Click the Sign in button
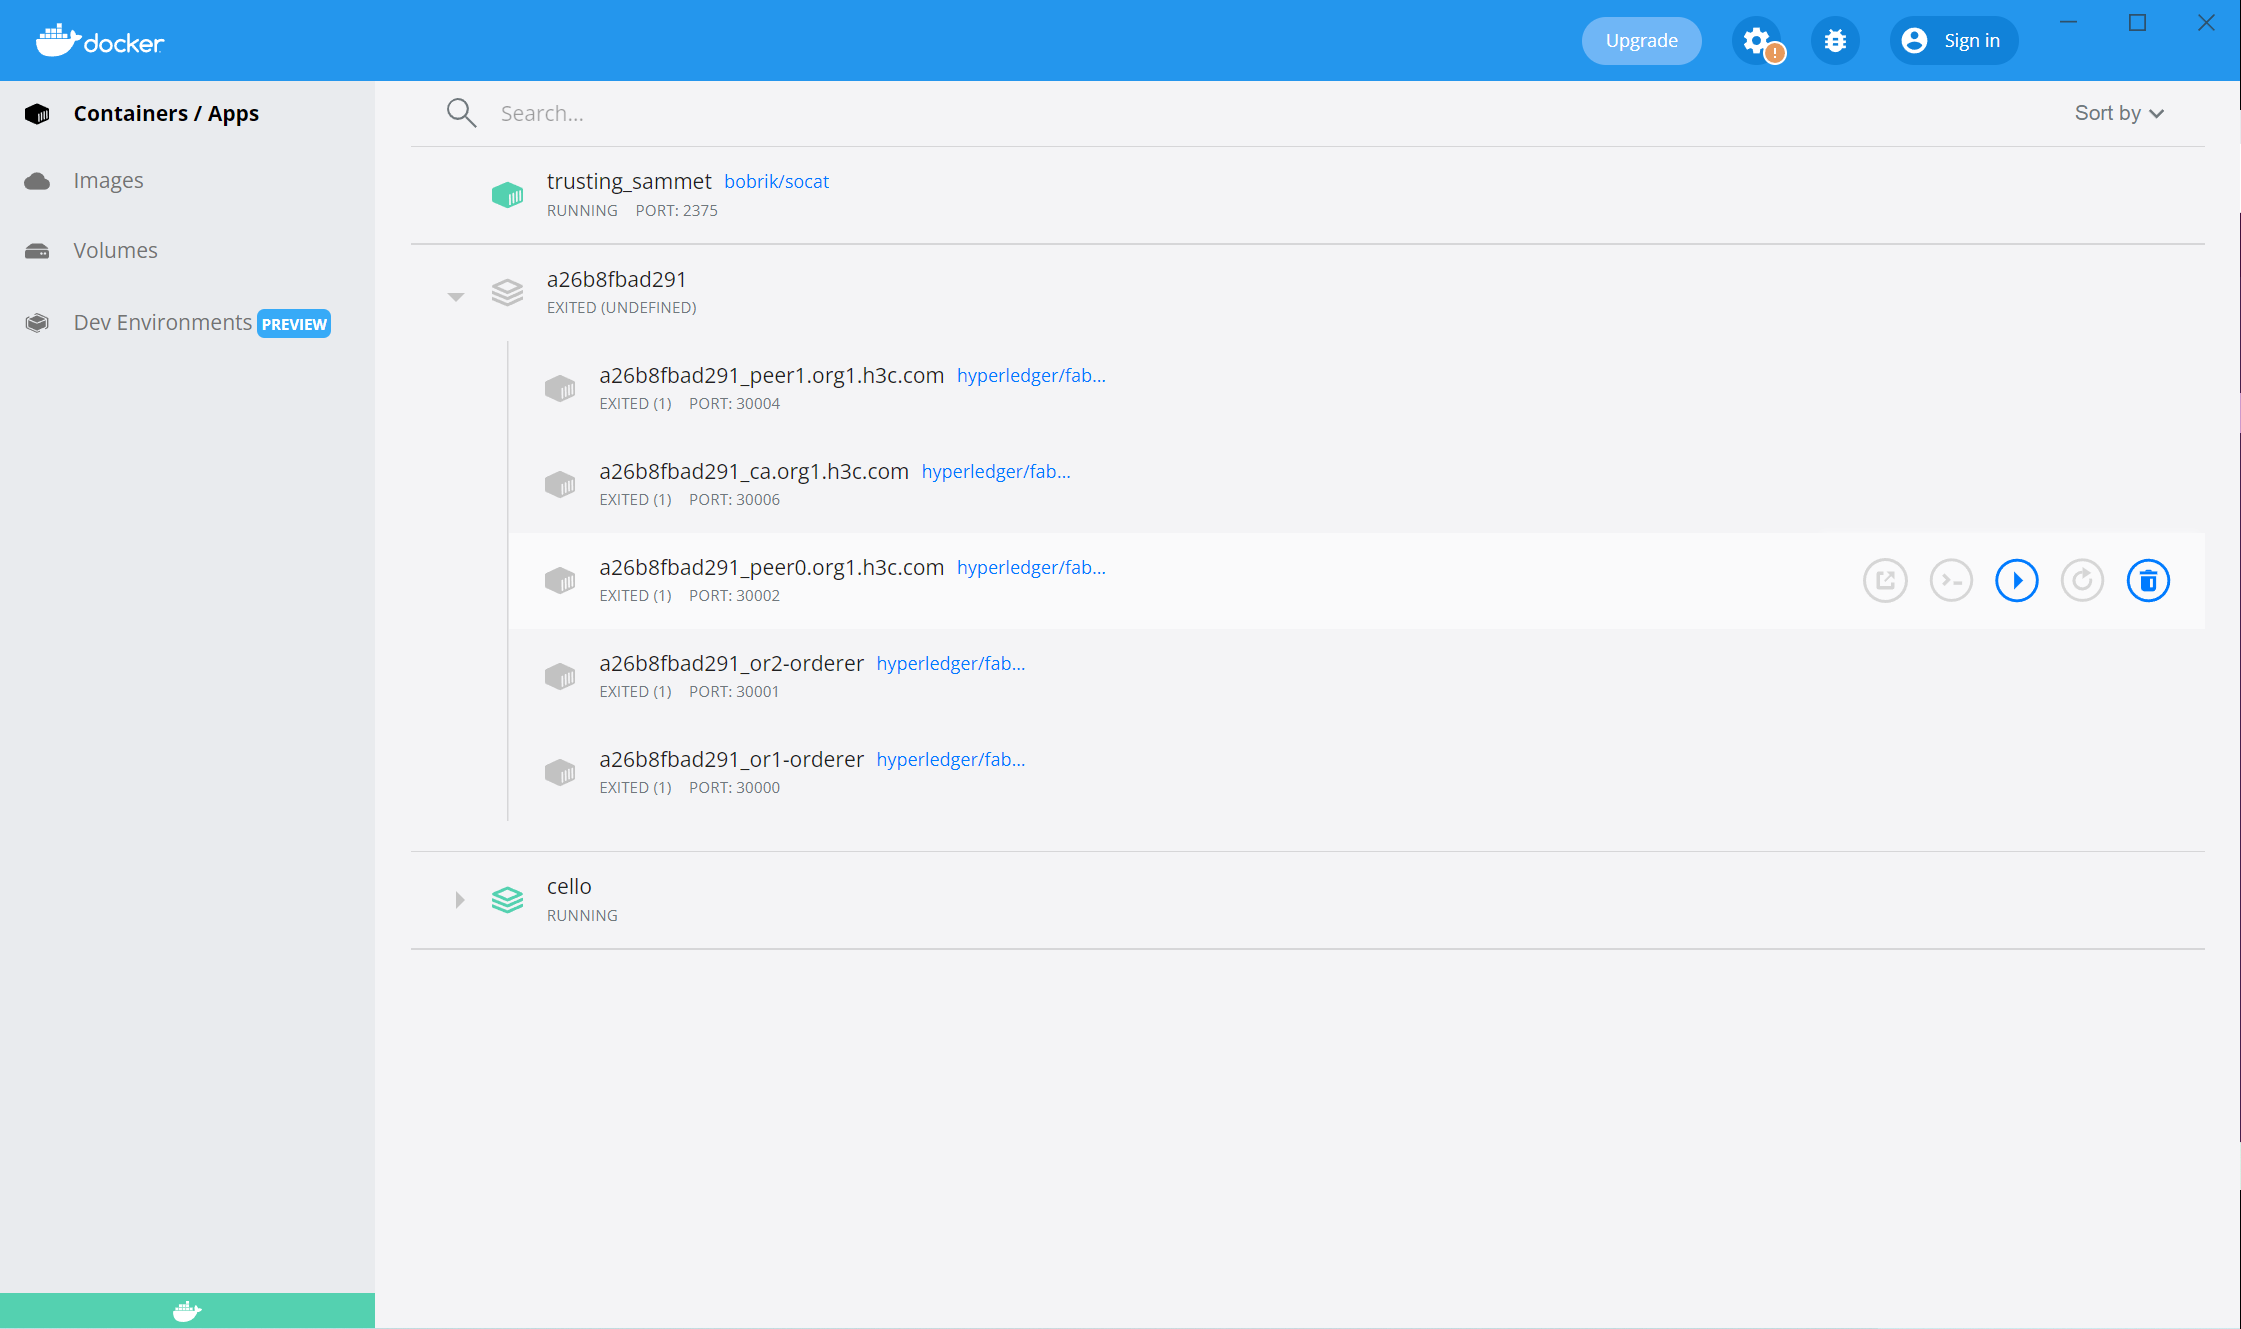 (1953, 41)
